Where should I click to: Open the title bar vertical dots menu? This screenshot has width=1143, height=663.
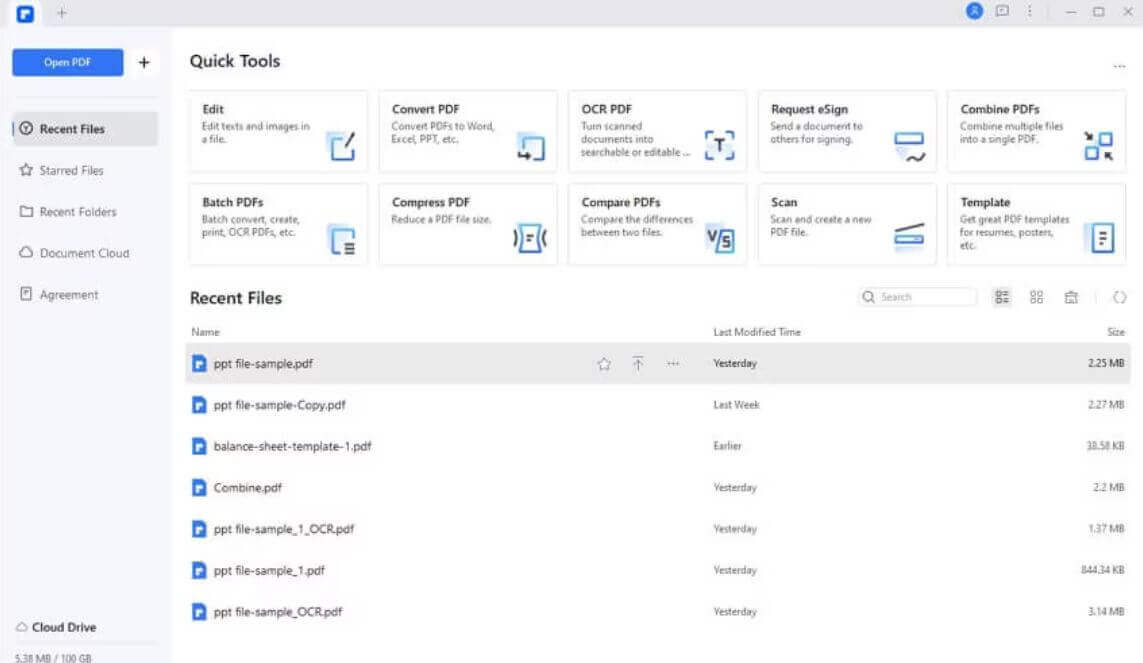click(1030, 11)
